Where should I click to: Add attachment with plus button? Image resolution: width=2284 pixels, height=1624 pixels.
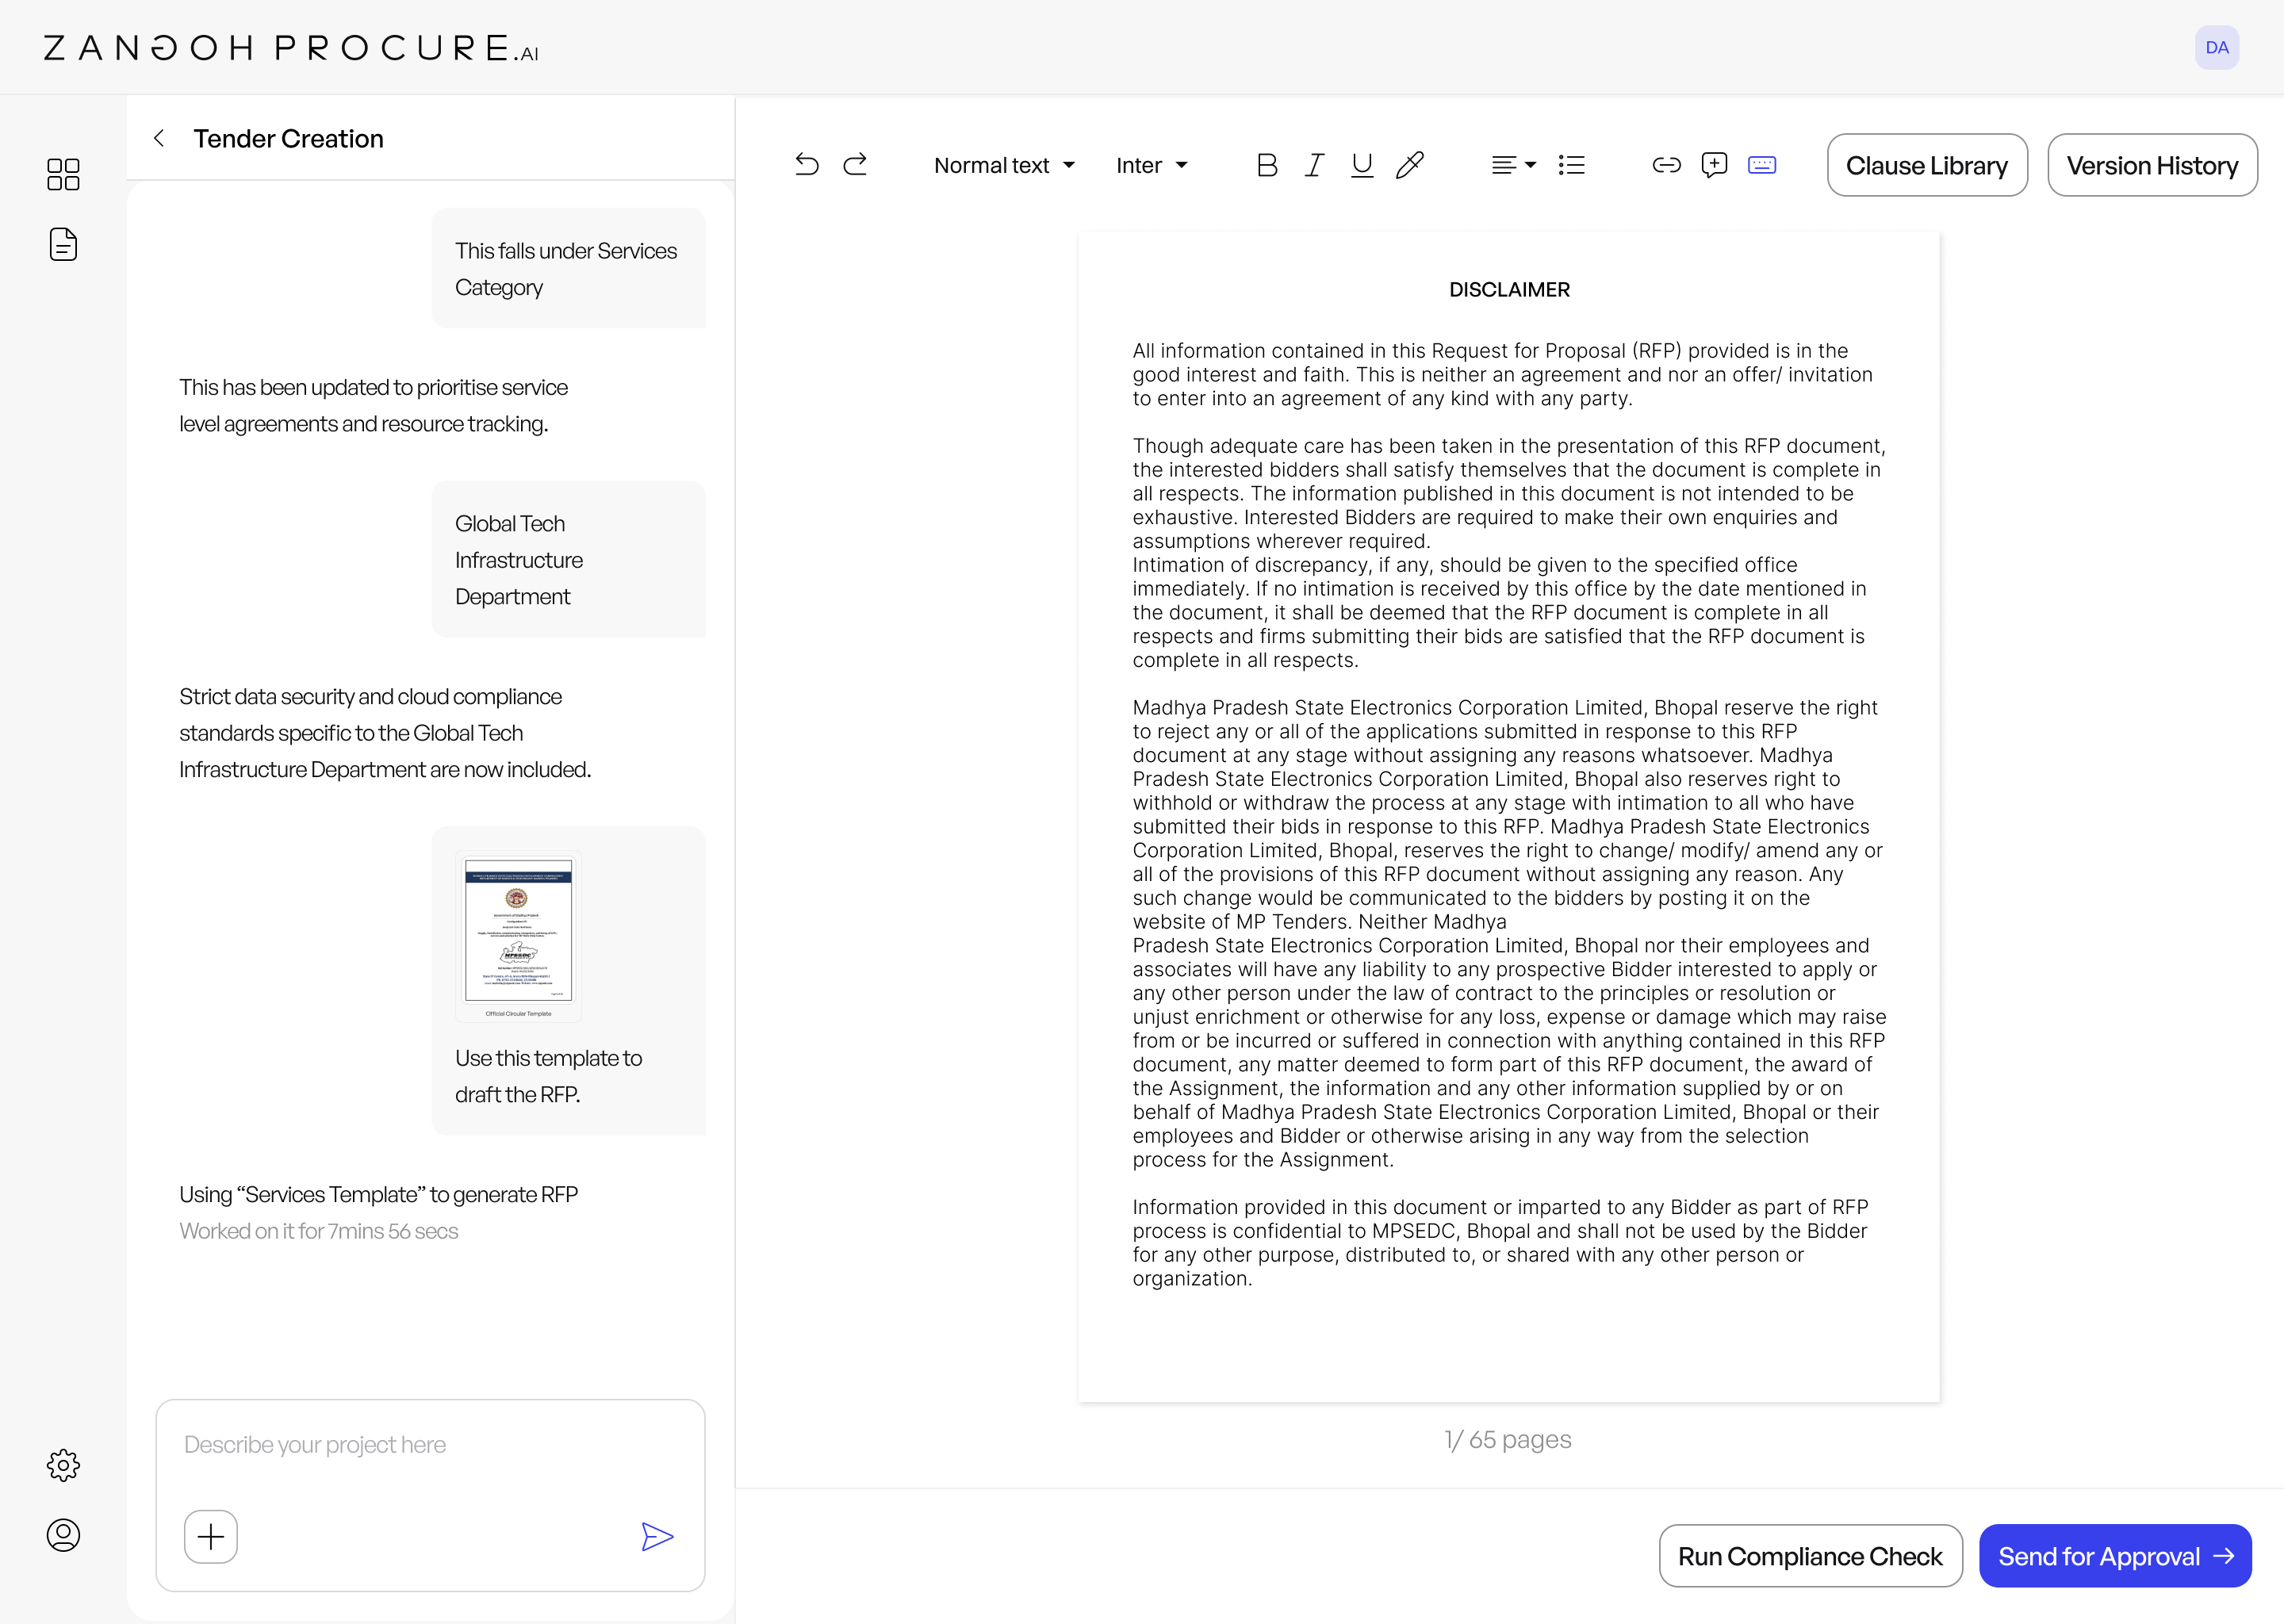tap(211, 1536)
